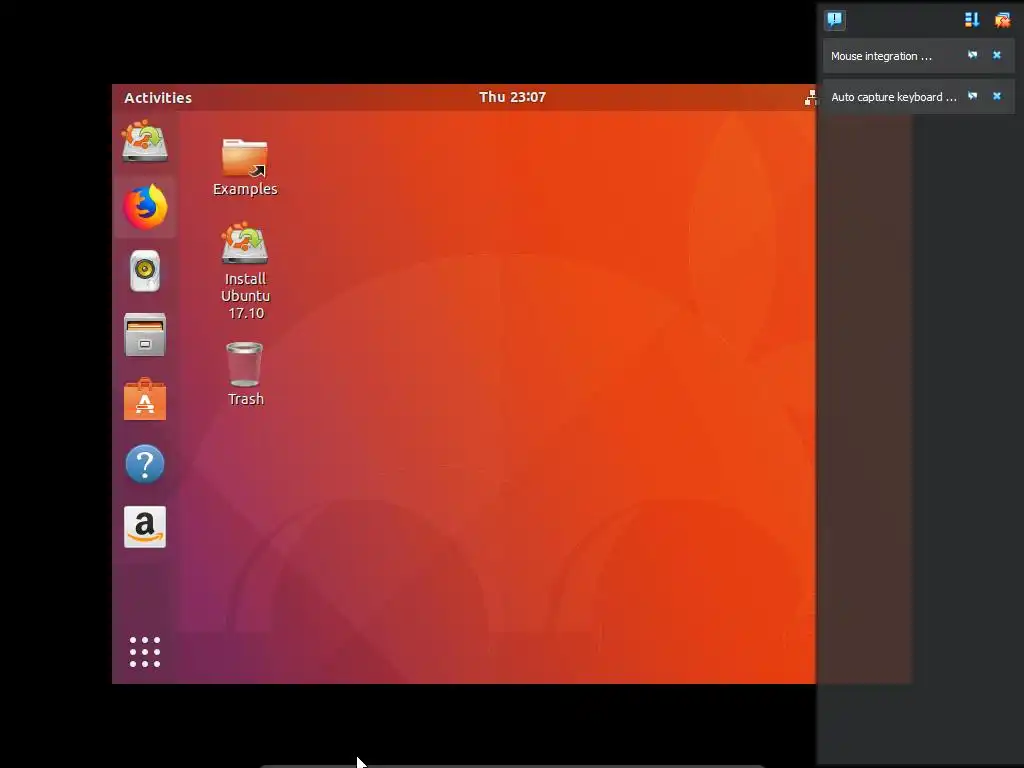Open Amazon launcher in the dock
This screenshot has width=1024, height=768.
145,527
